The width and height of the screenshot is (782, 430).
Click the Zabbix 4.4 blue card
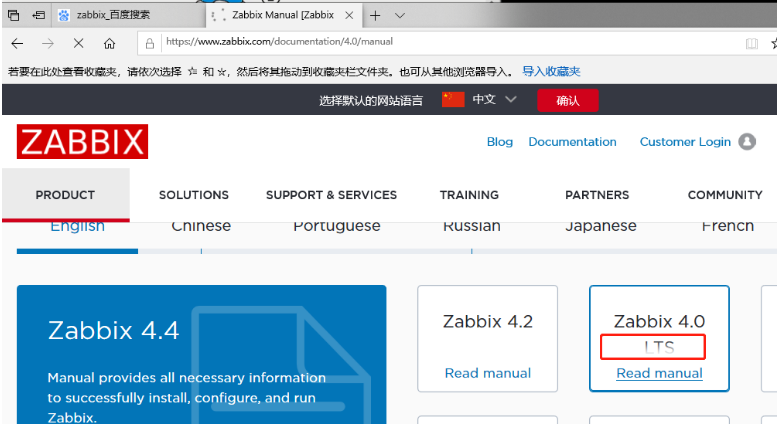[201, 355]
